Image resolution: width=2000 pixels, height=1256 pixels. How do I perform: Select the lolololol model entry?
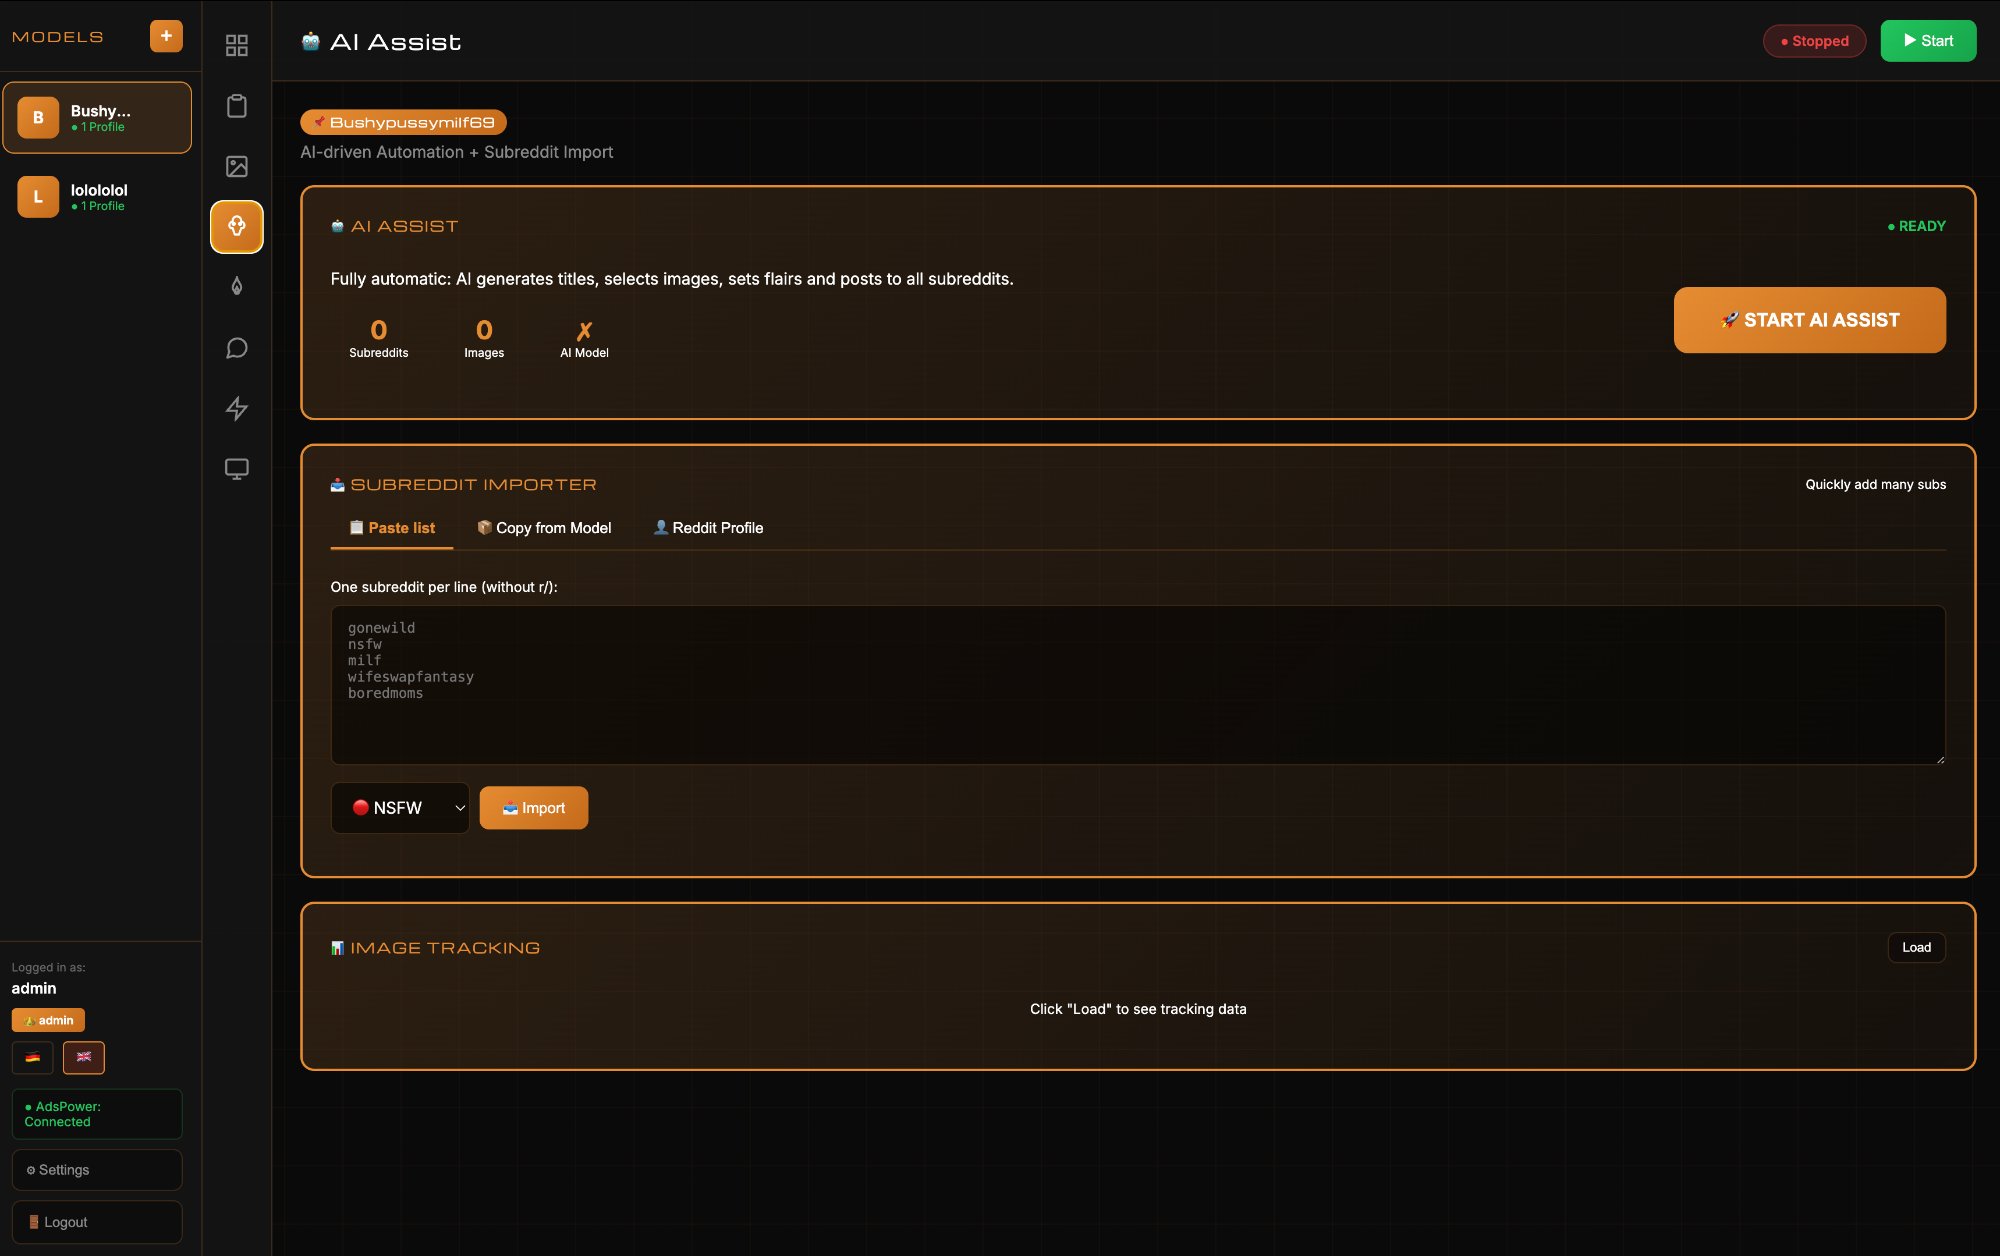pyautogui.click(x=97, y=197)
